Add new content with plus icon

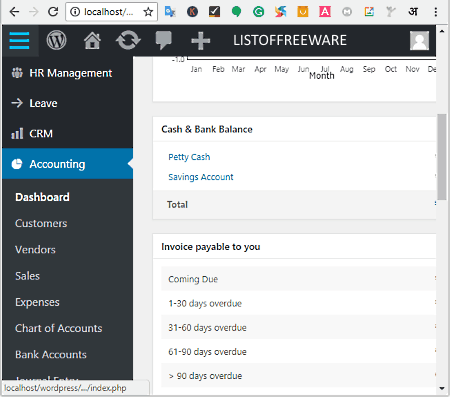pos(201,41)
